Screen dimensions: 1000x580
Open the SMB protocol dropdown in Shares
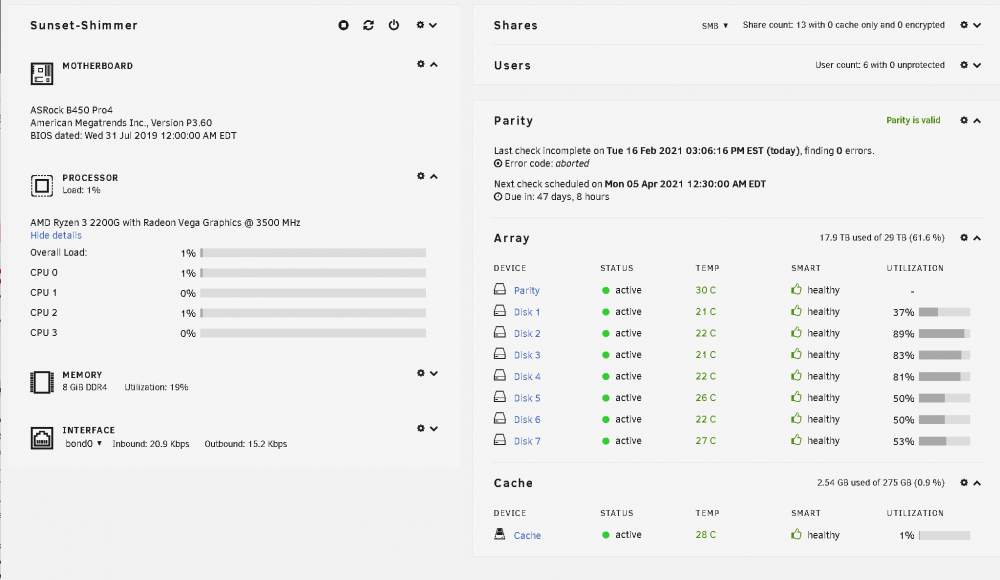(715, 26)
